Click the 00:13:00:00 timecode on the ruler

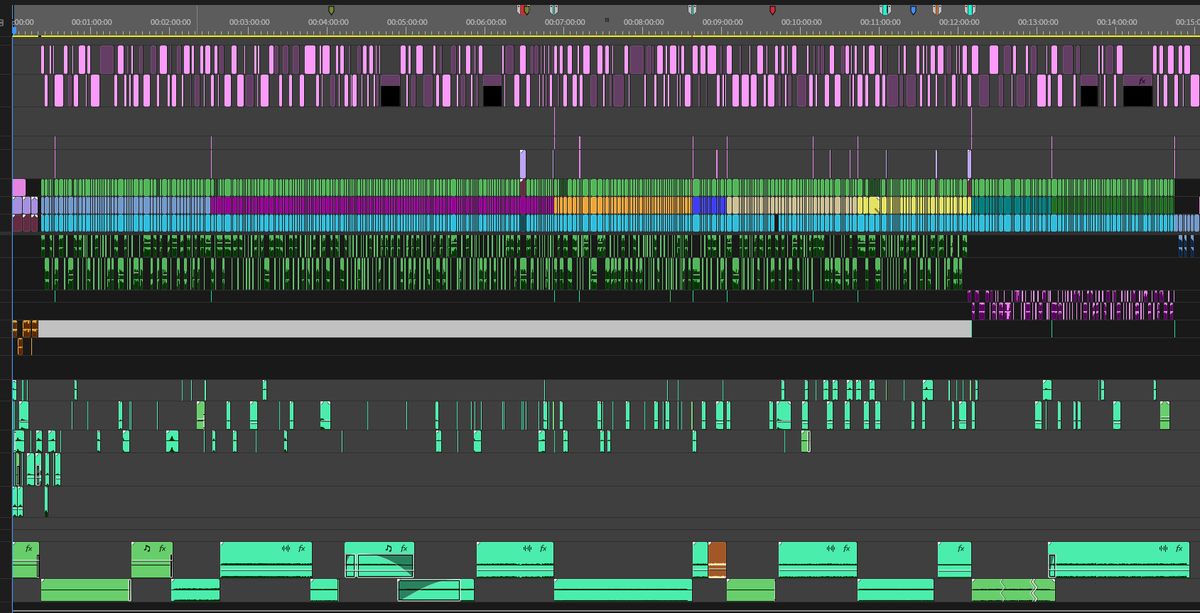tap(1038, 21)
